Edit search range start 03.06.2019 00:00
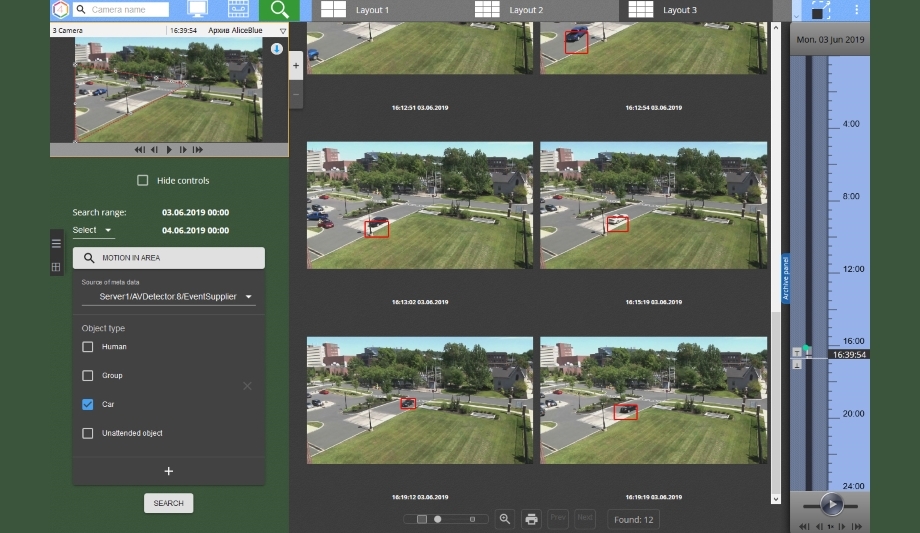Image resolution: width=920 pixels, height=533 pixels. pos(195,212)
